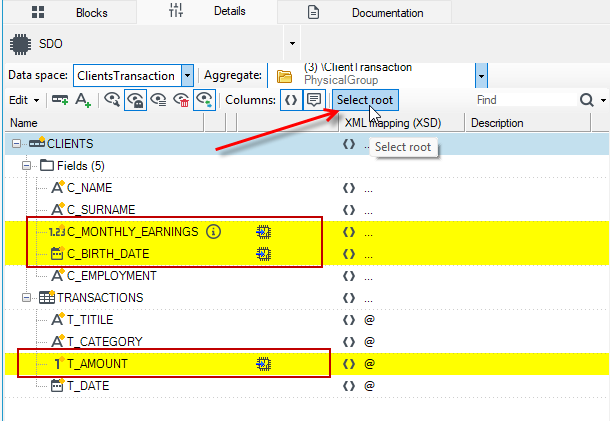The height and width of the screenshot is (421, 610).
Task: Collapse the Fields (5) folder
Action: coord(26,166)
